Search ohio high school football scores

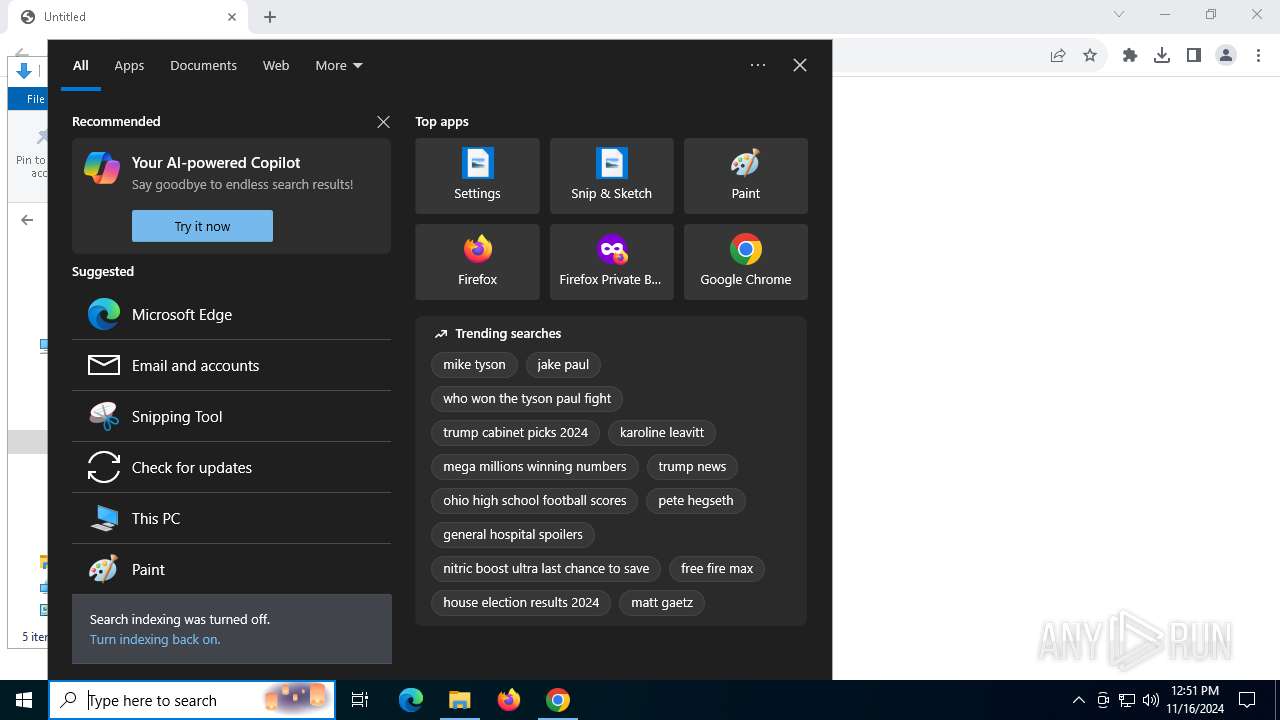[x=535, y=501]
